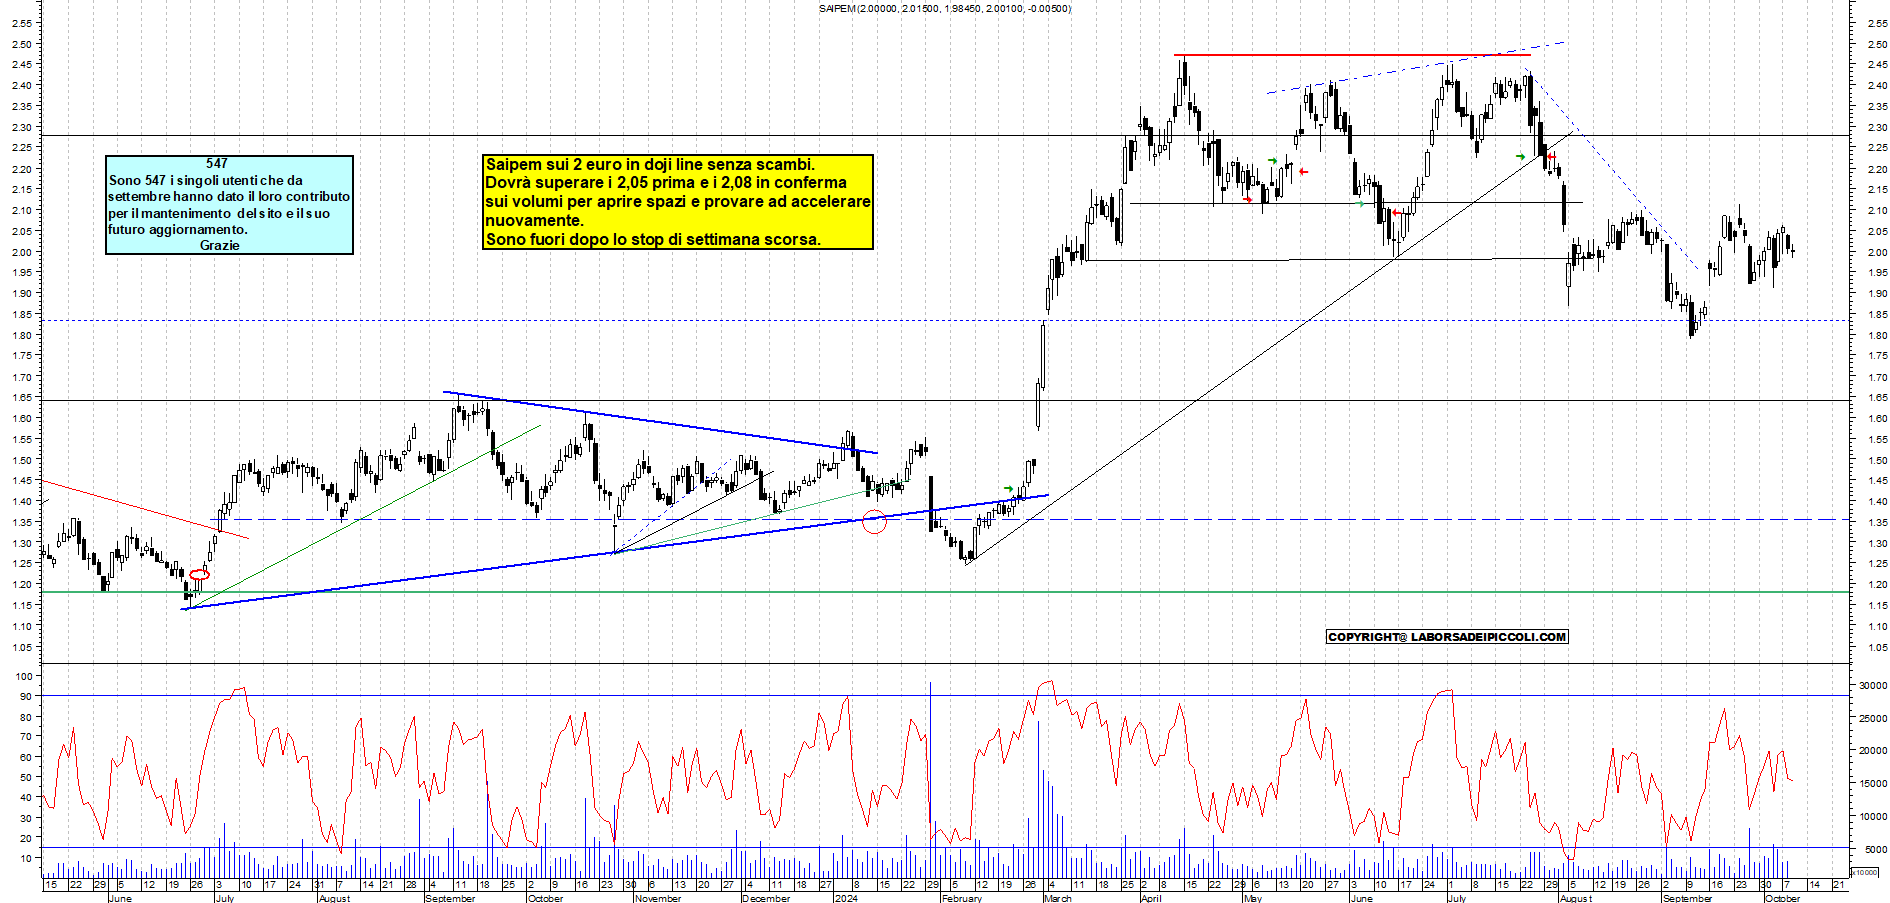The image size is (1890, 903).
Task: Click "Saipem sui 2 euro in doji line" line
Action: [x=650, y=164]
